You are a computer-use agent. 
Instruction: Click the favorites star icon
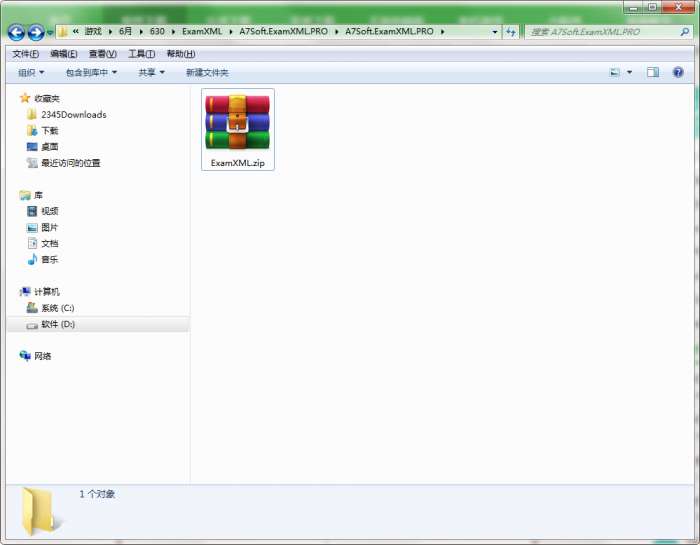pos(25,98)
